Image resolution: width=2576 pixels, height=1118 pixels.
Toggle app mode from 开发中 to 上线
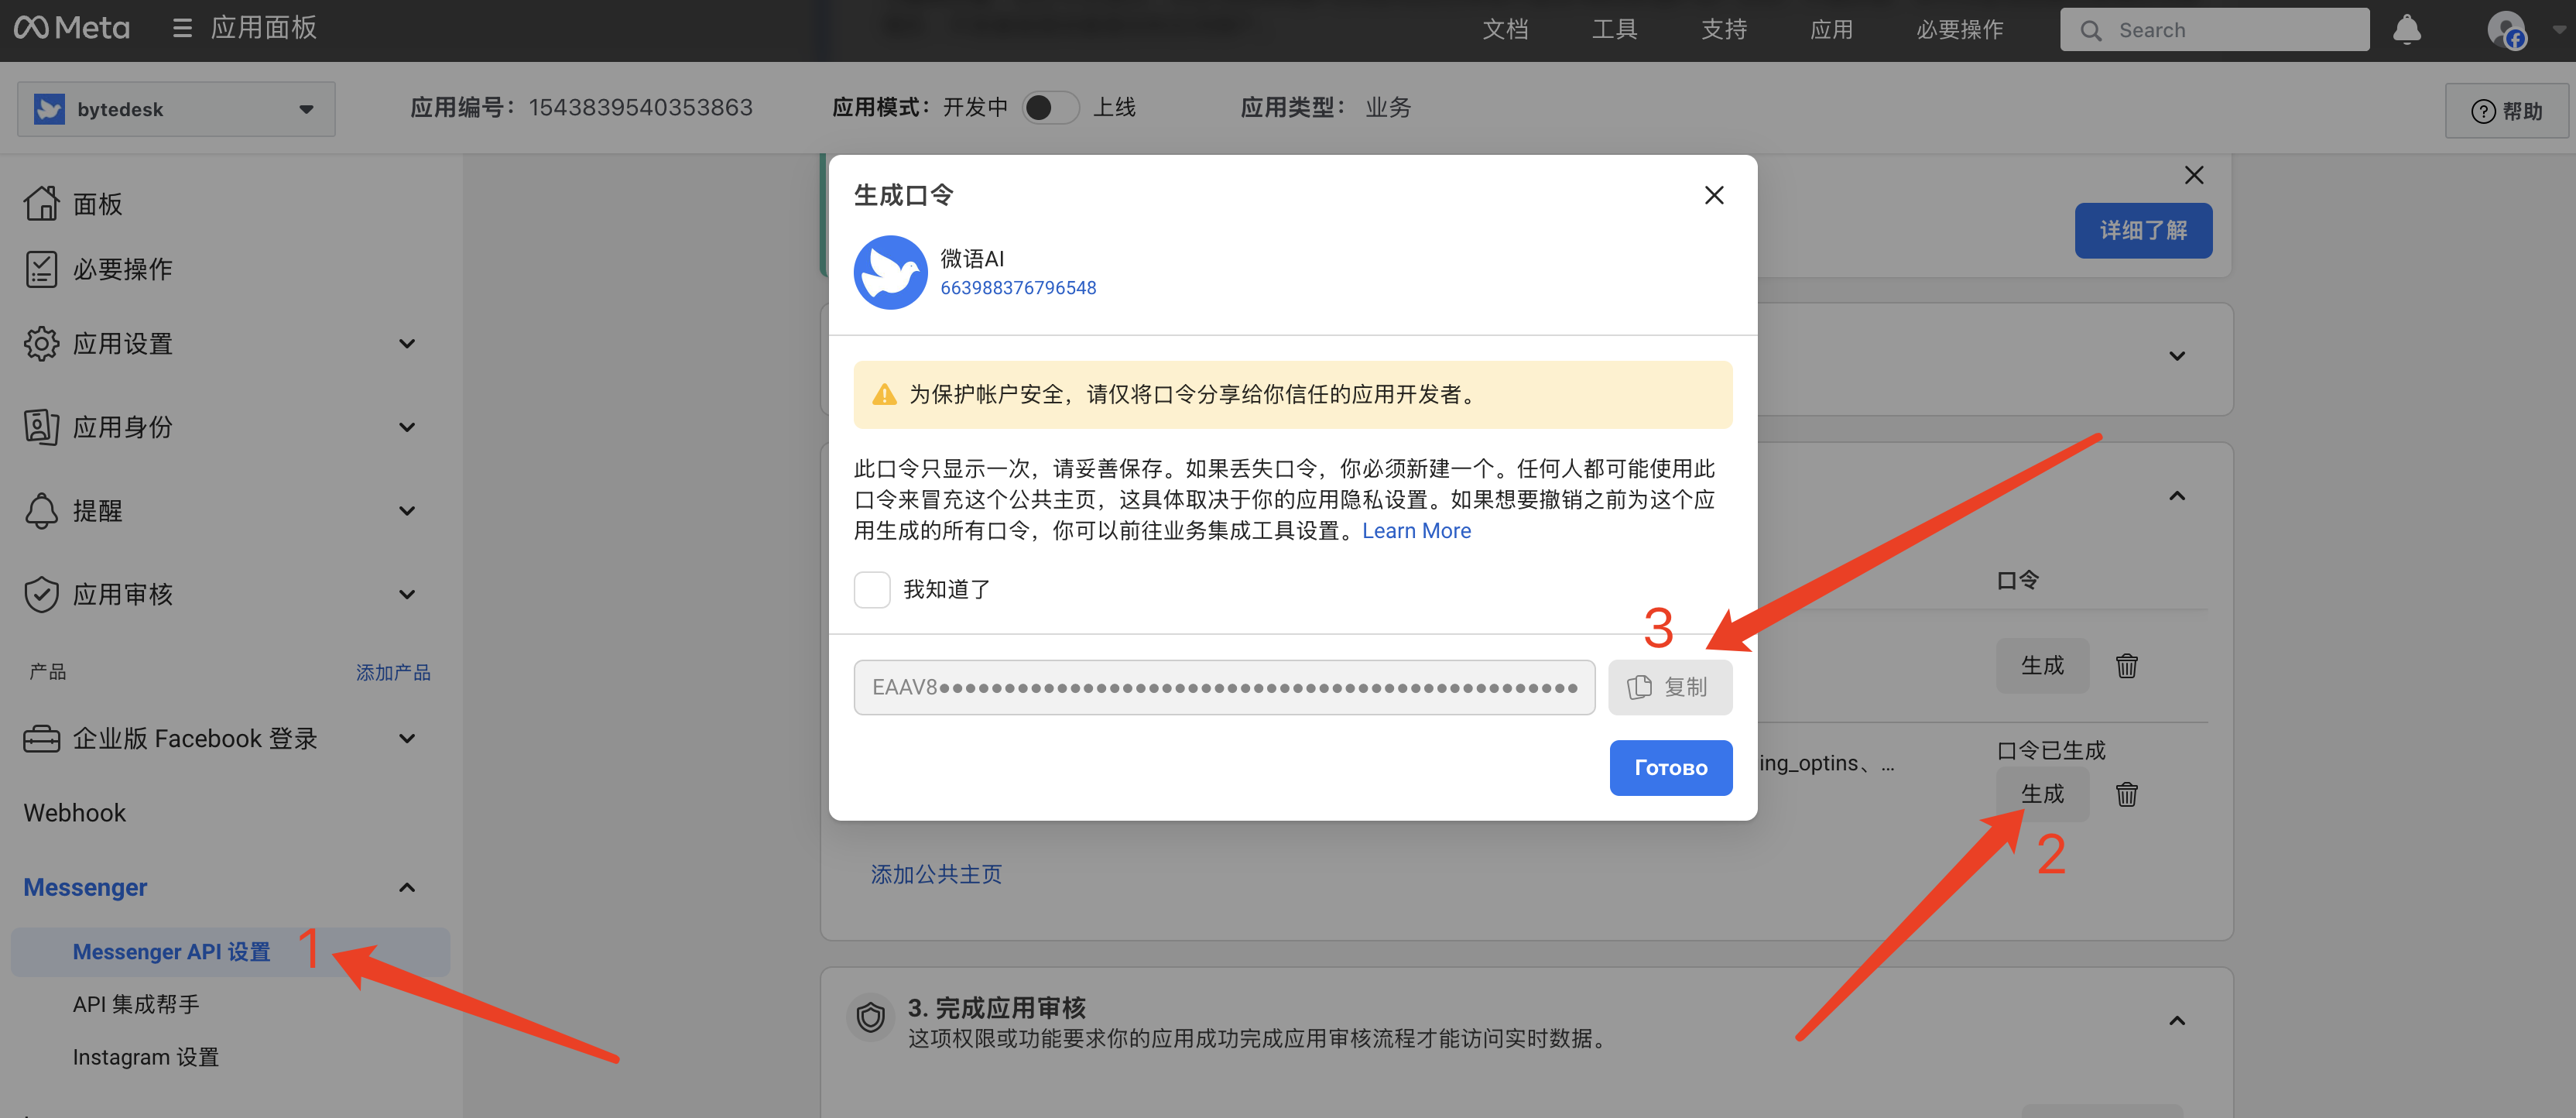pyautogui.click(x=1050, y=107)
